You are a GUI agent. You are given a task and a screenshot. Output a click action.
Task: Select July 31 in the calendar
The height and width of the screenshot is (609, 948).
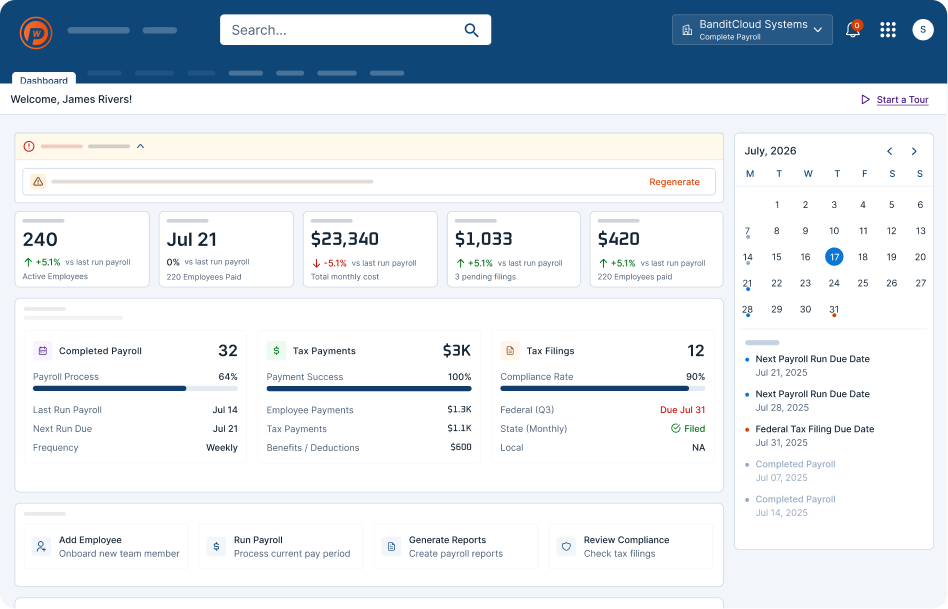(834, 310)
